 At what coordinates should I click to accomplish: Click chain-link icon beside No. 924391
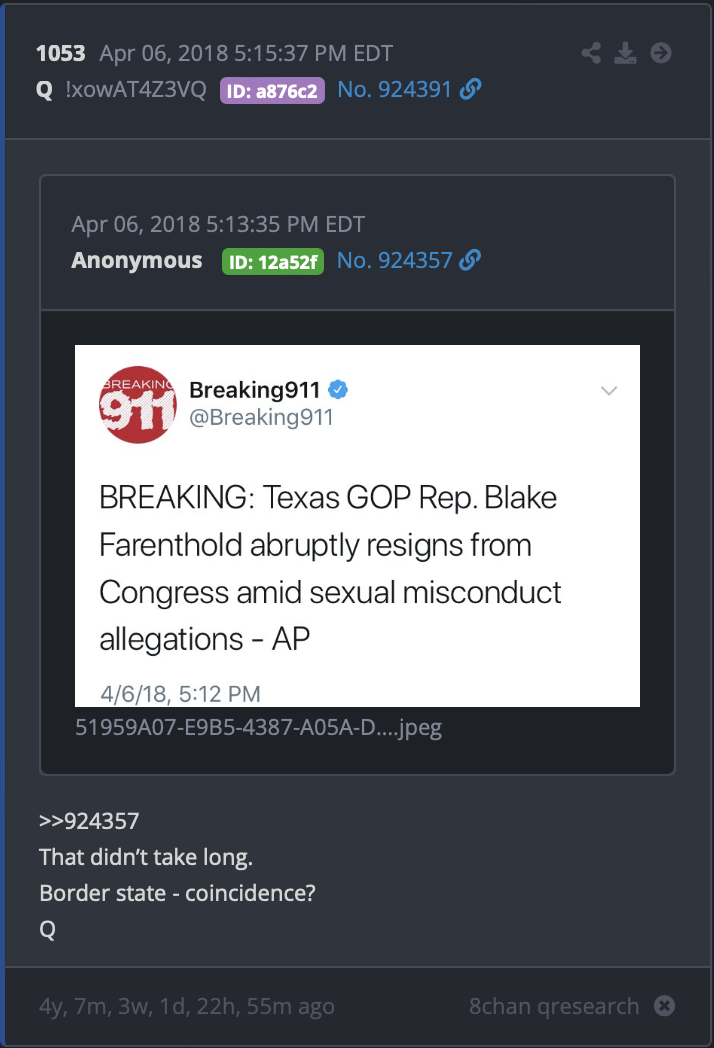[470, 90]
